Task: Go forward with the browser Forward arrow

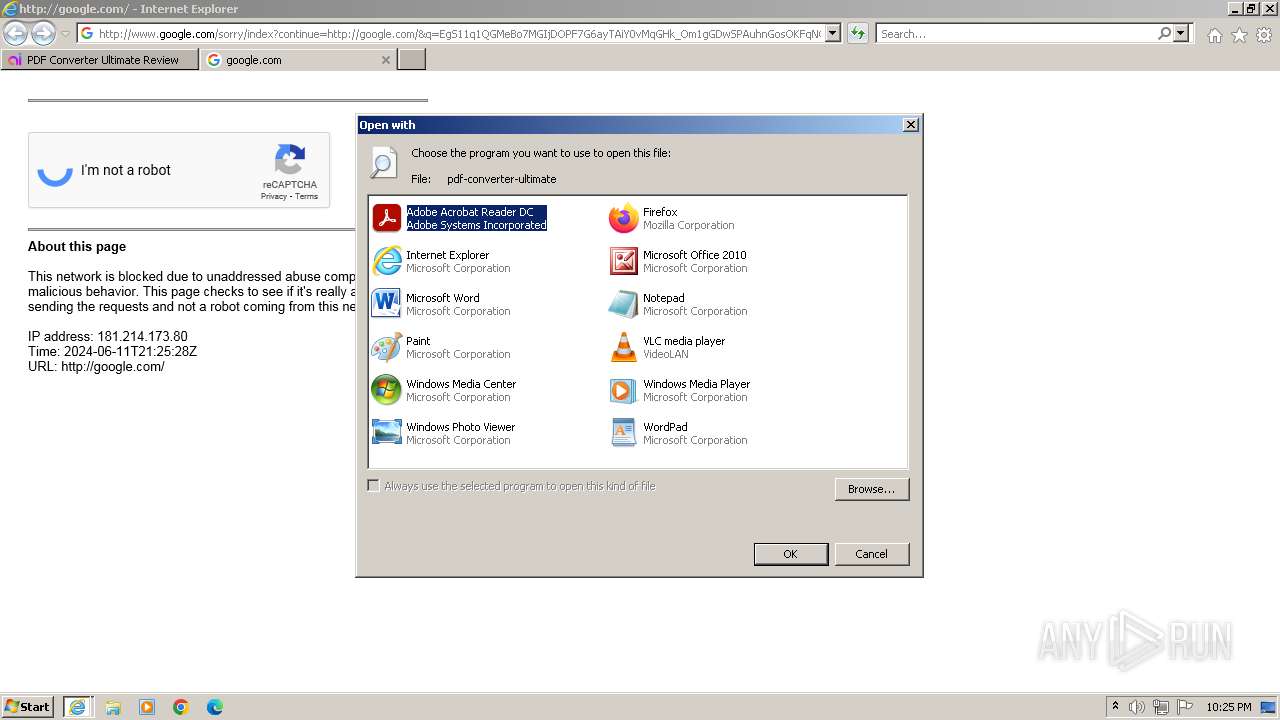Action: click(43, 34)
